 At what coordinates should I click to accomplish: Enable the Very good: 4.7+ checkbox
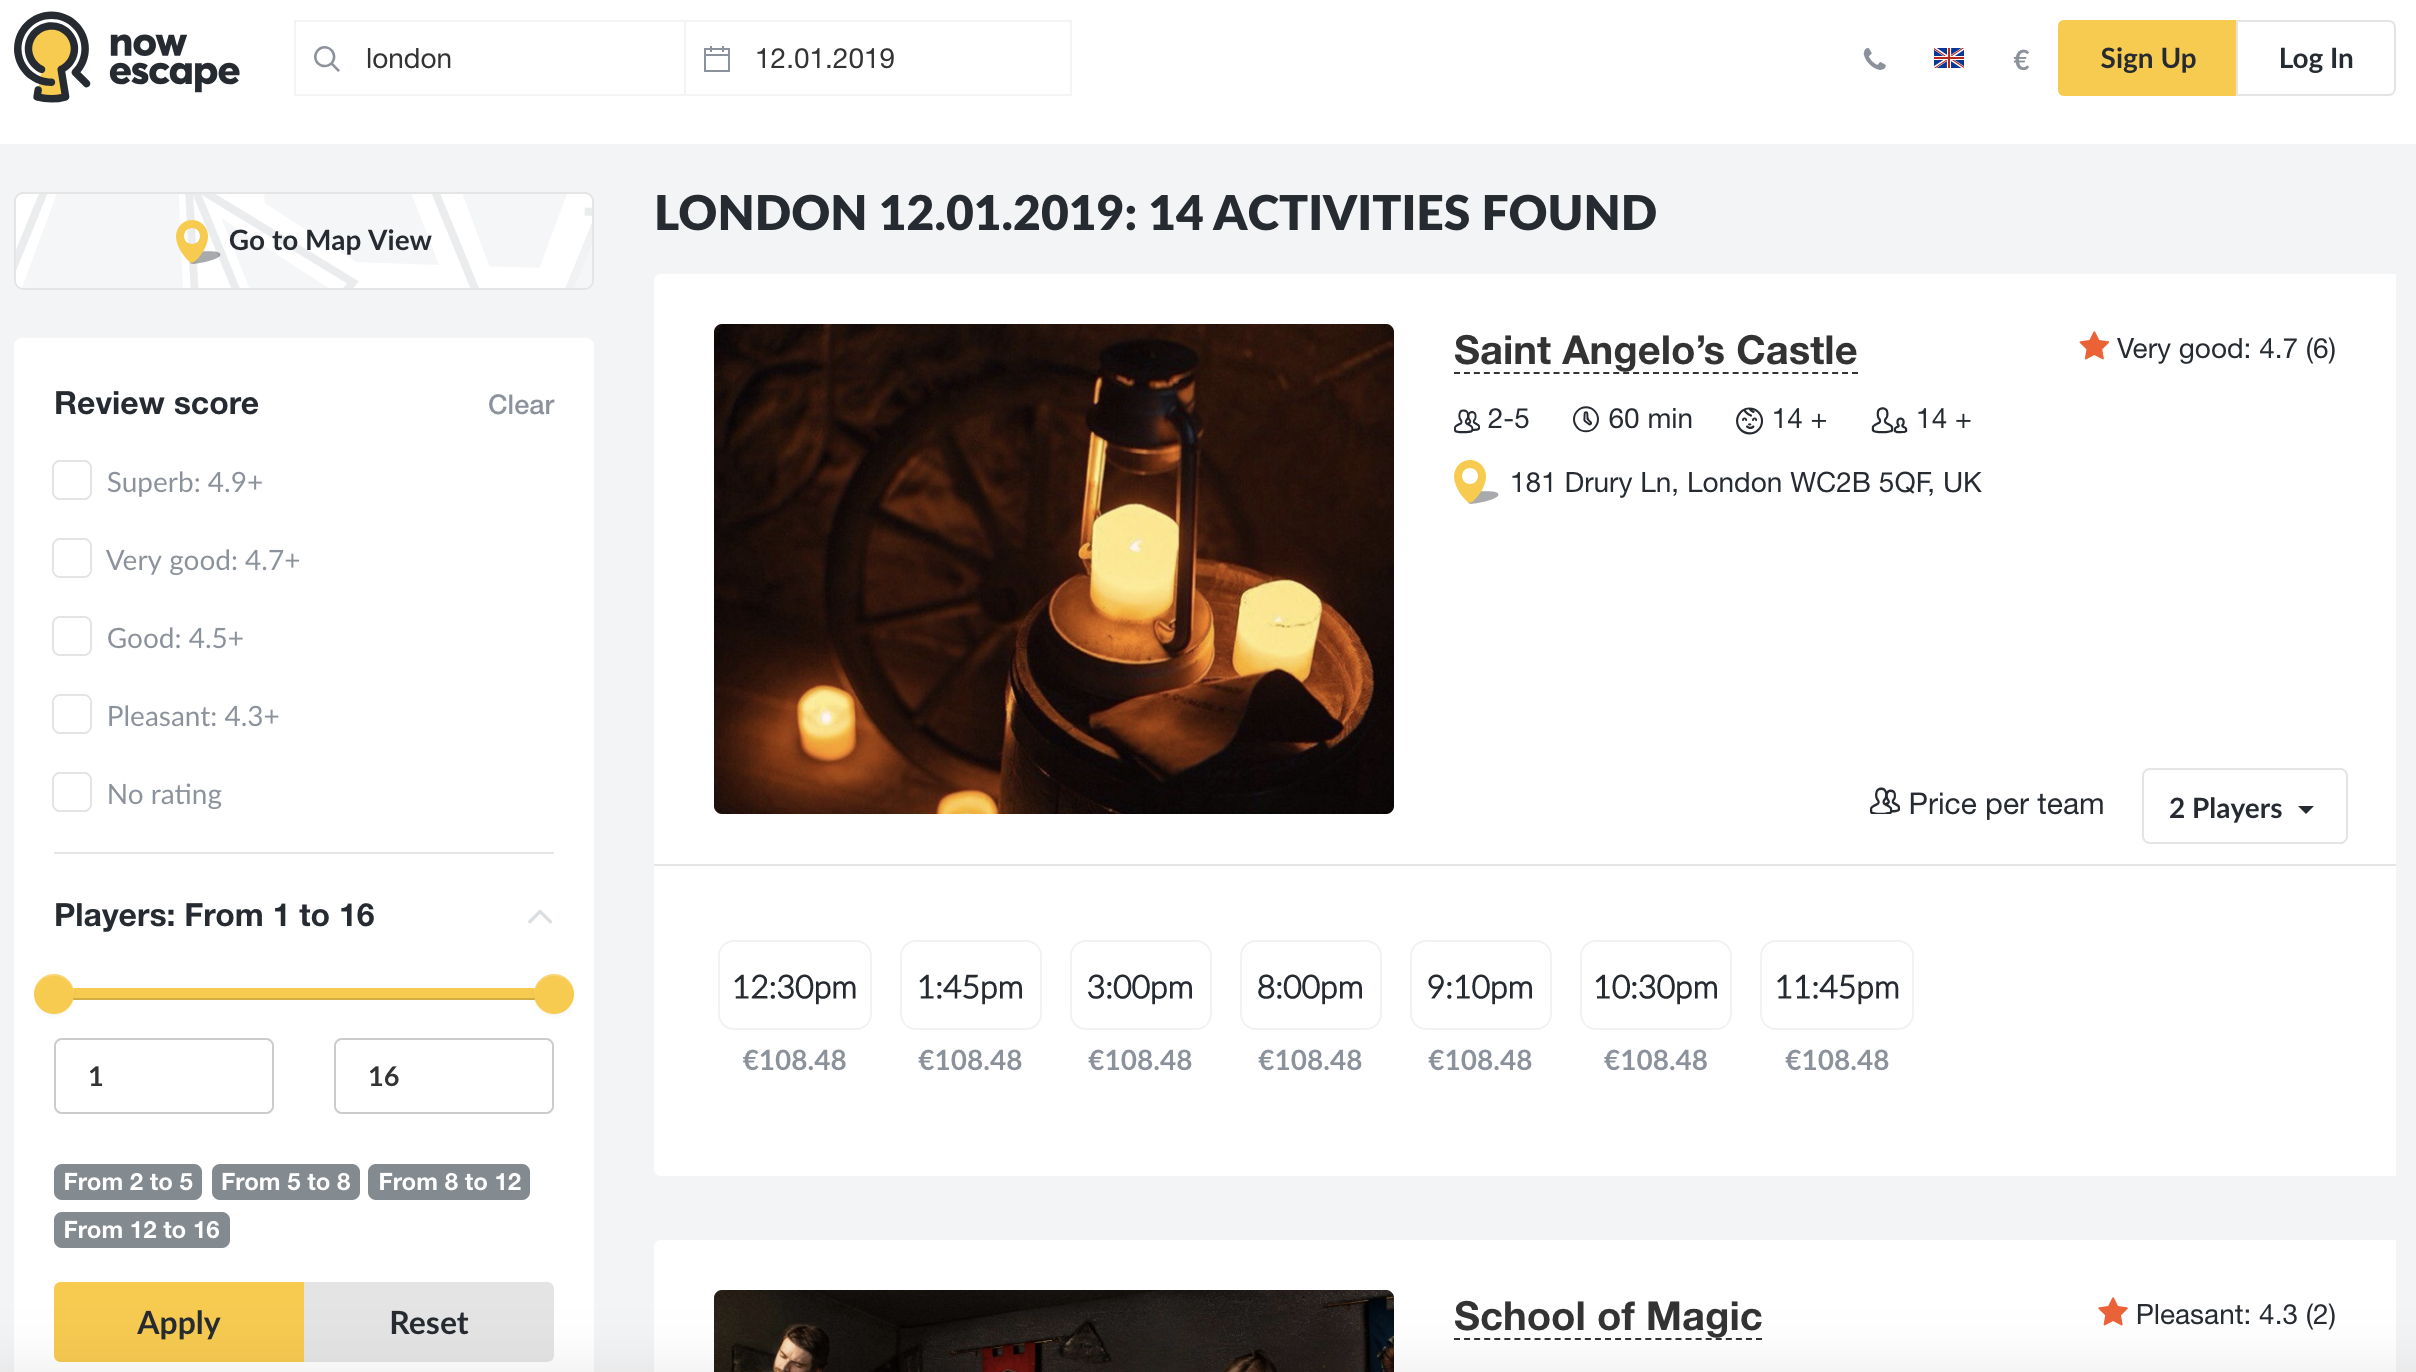point(72,559)
